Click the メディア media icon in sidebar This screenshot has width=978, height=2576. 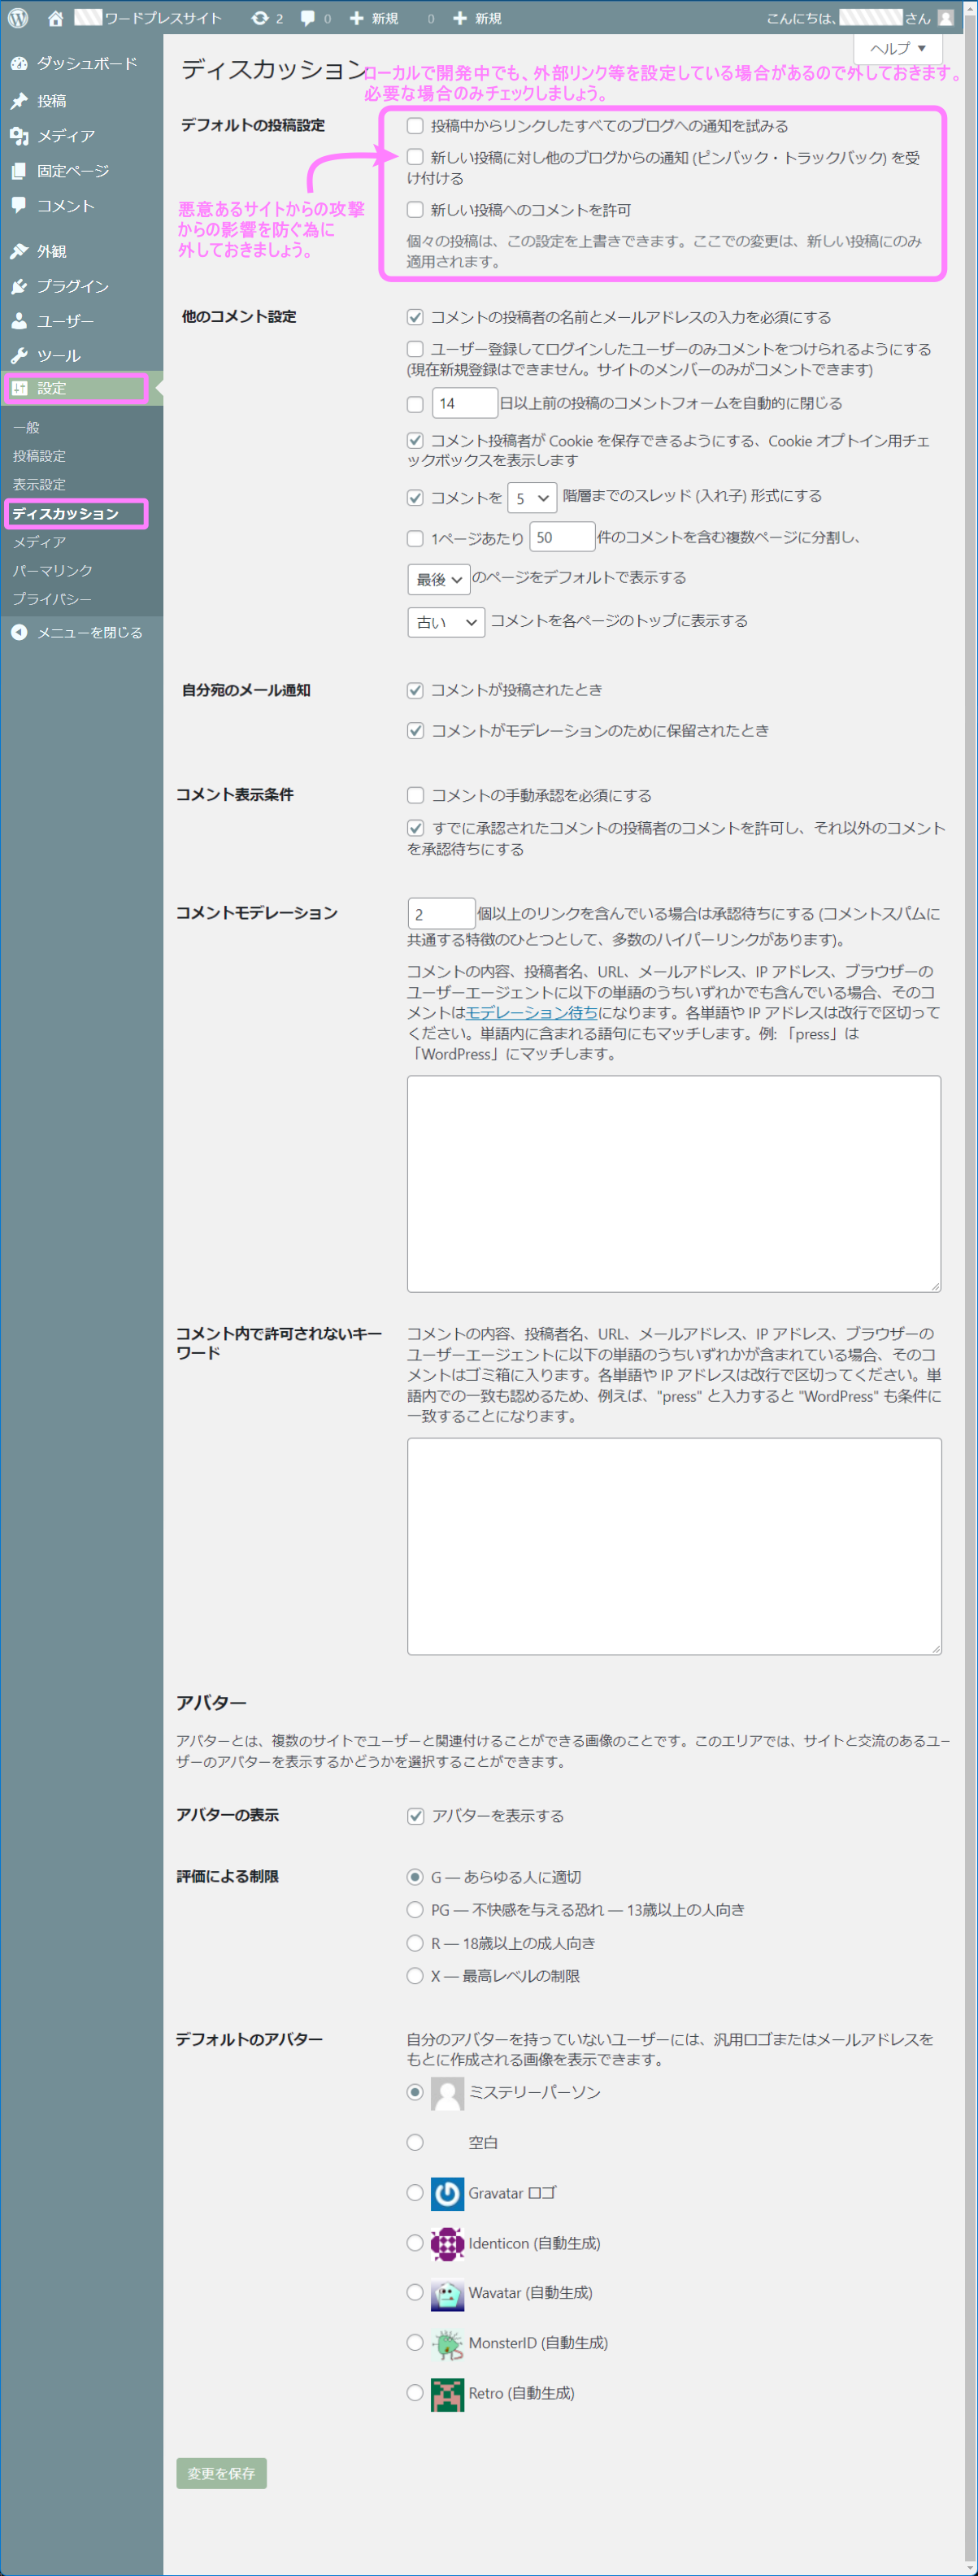[x=19, y=135]
